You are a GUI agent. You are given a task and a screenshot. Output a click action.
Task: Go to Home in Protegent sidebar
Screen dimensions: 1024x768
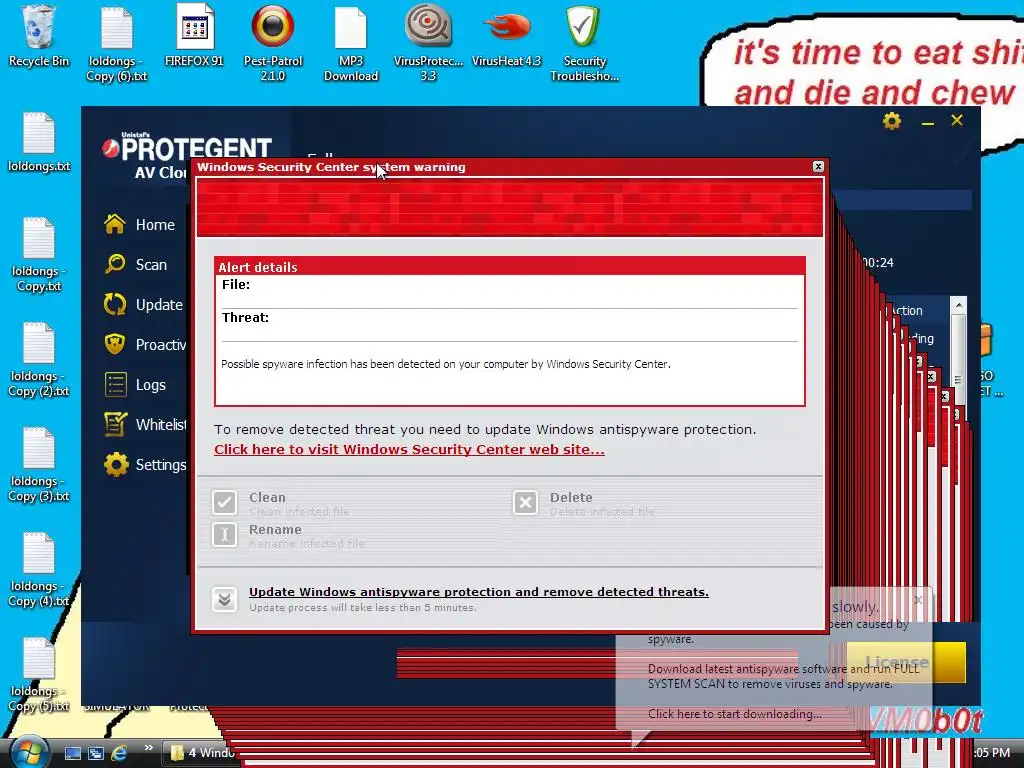(140, 224)
